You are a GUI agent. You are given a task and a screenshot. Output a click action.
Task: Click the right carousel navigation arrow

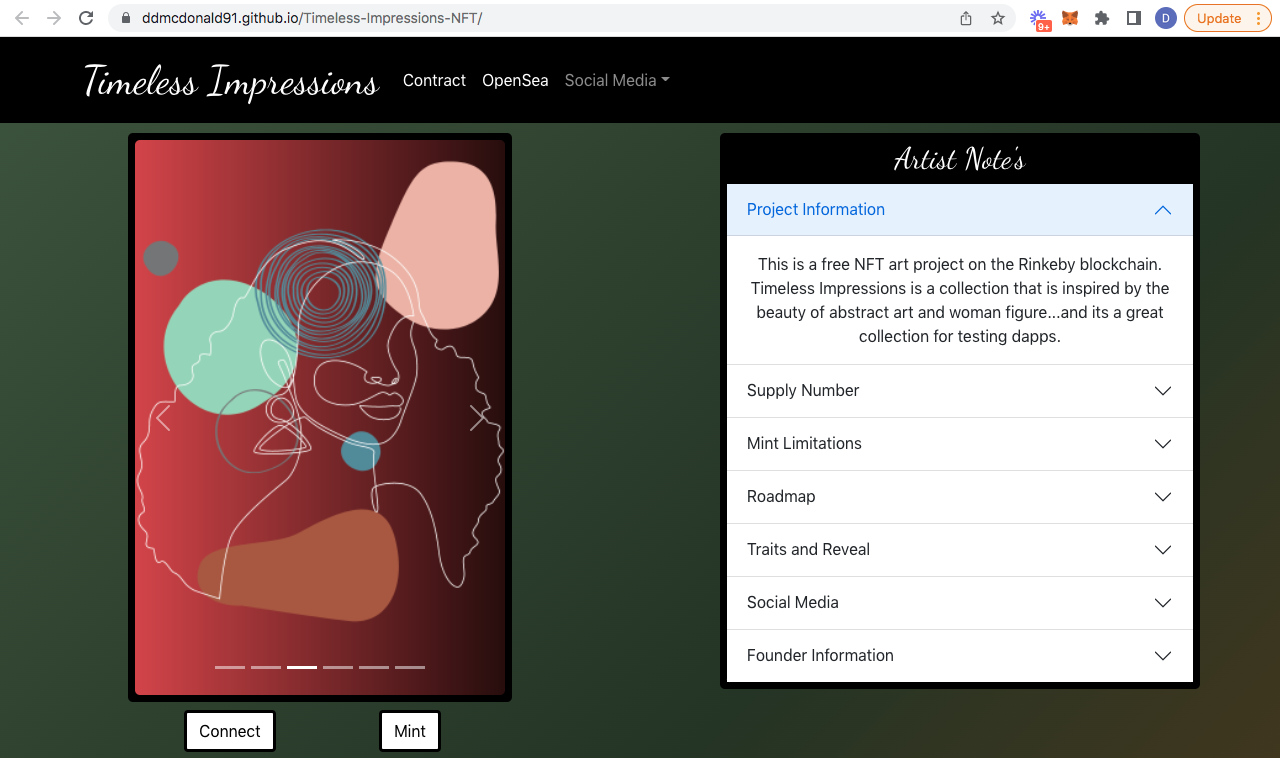pos(478,417)
